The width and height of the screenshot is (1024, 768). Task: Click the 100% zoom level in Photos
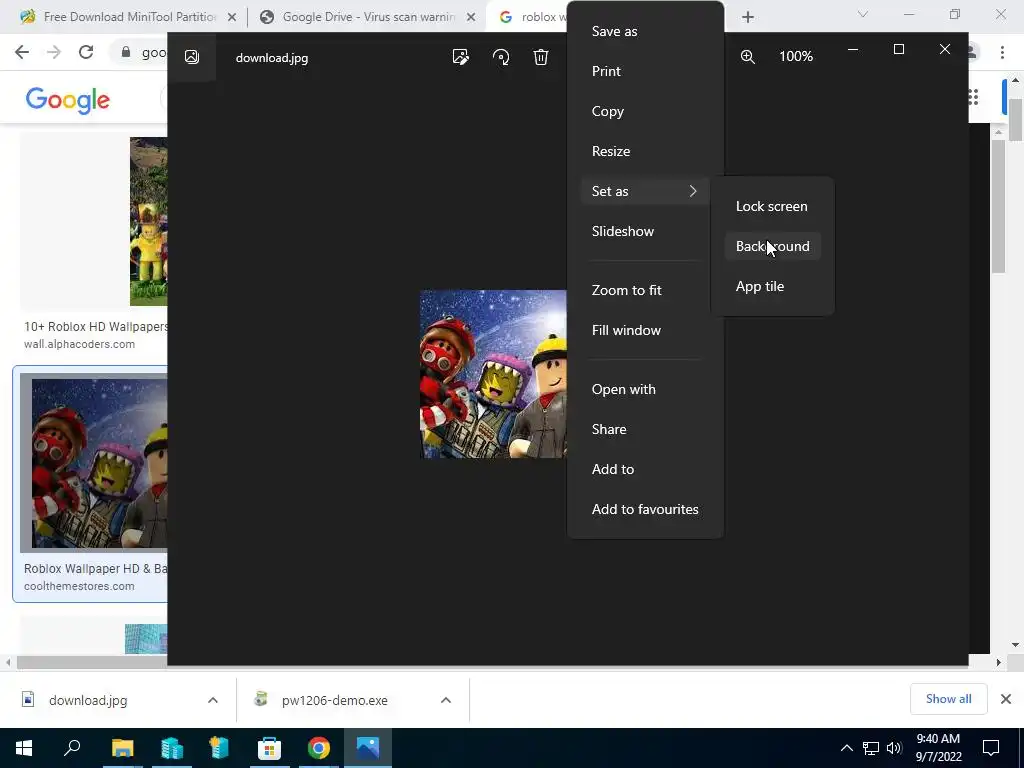[796, 57]
